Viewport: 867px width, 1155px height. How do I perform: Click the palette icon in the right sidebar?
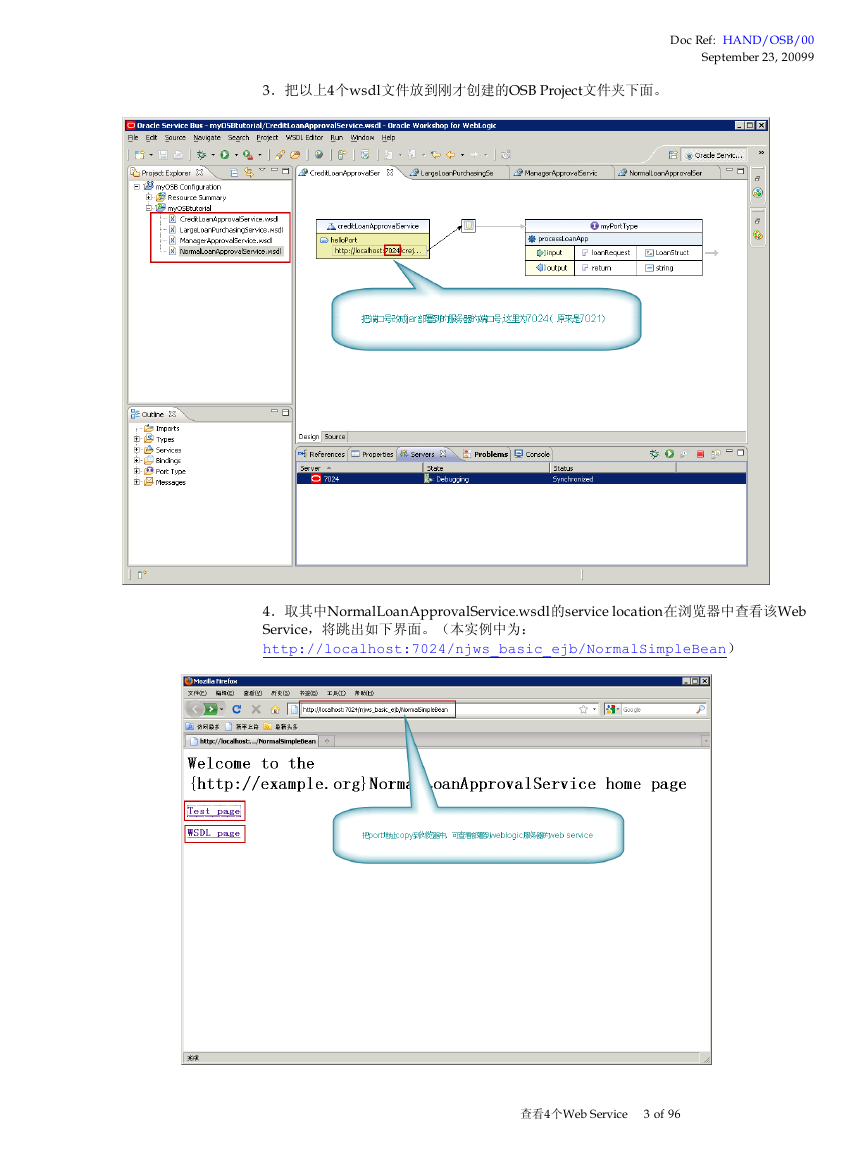click(x=757, y=236)
